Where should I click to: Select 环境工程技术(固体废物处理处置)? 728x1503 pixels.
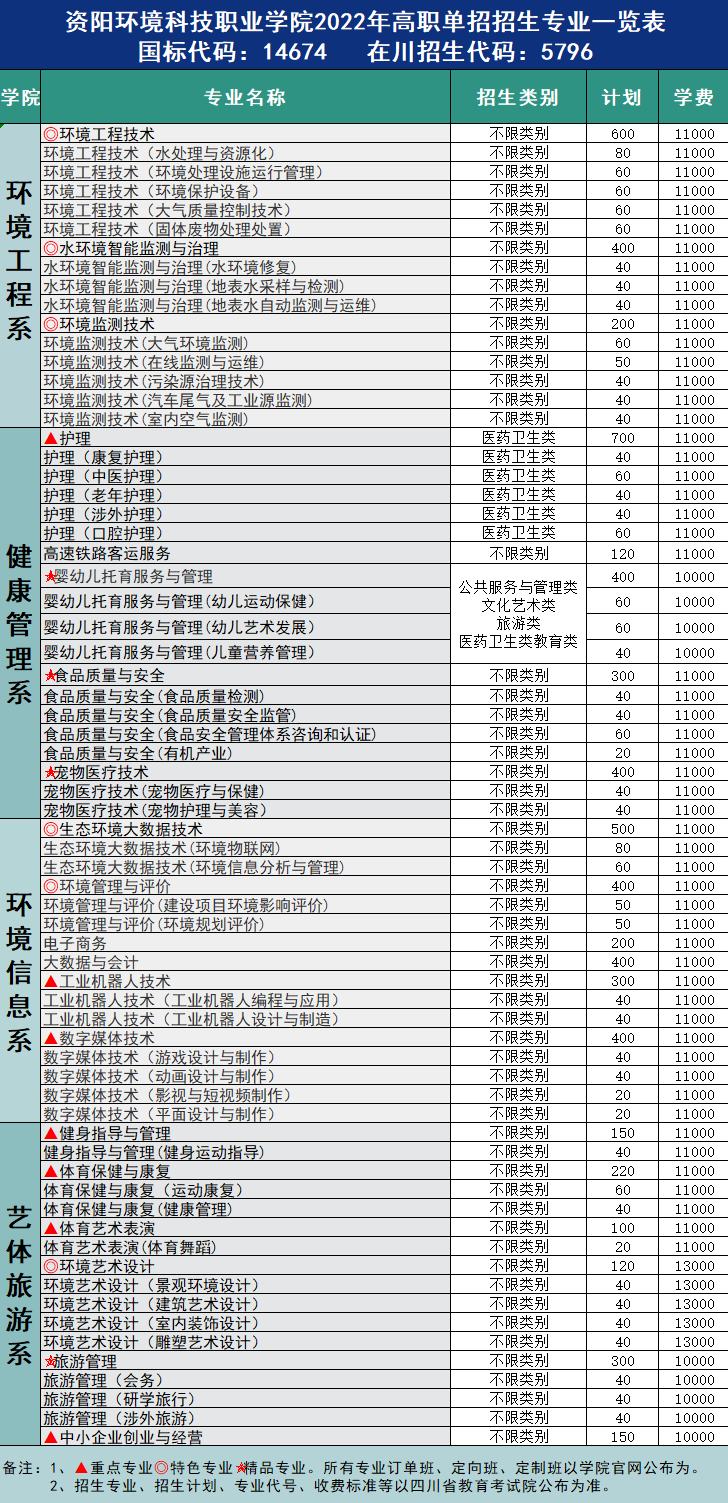click(x=245, y=229)
